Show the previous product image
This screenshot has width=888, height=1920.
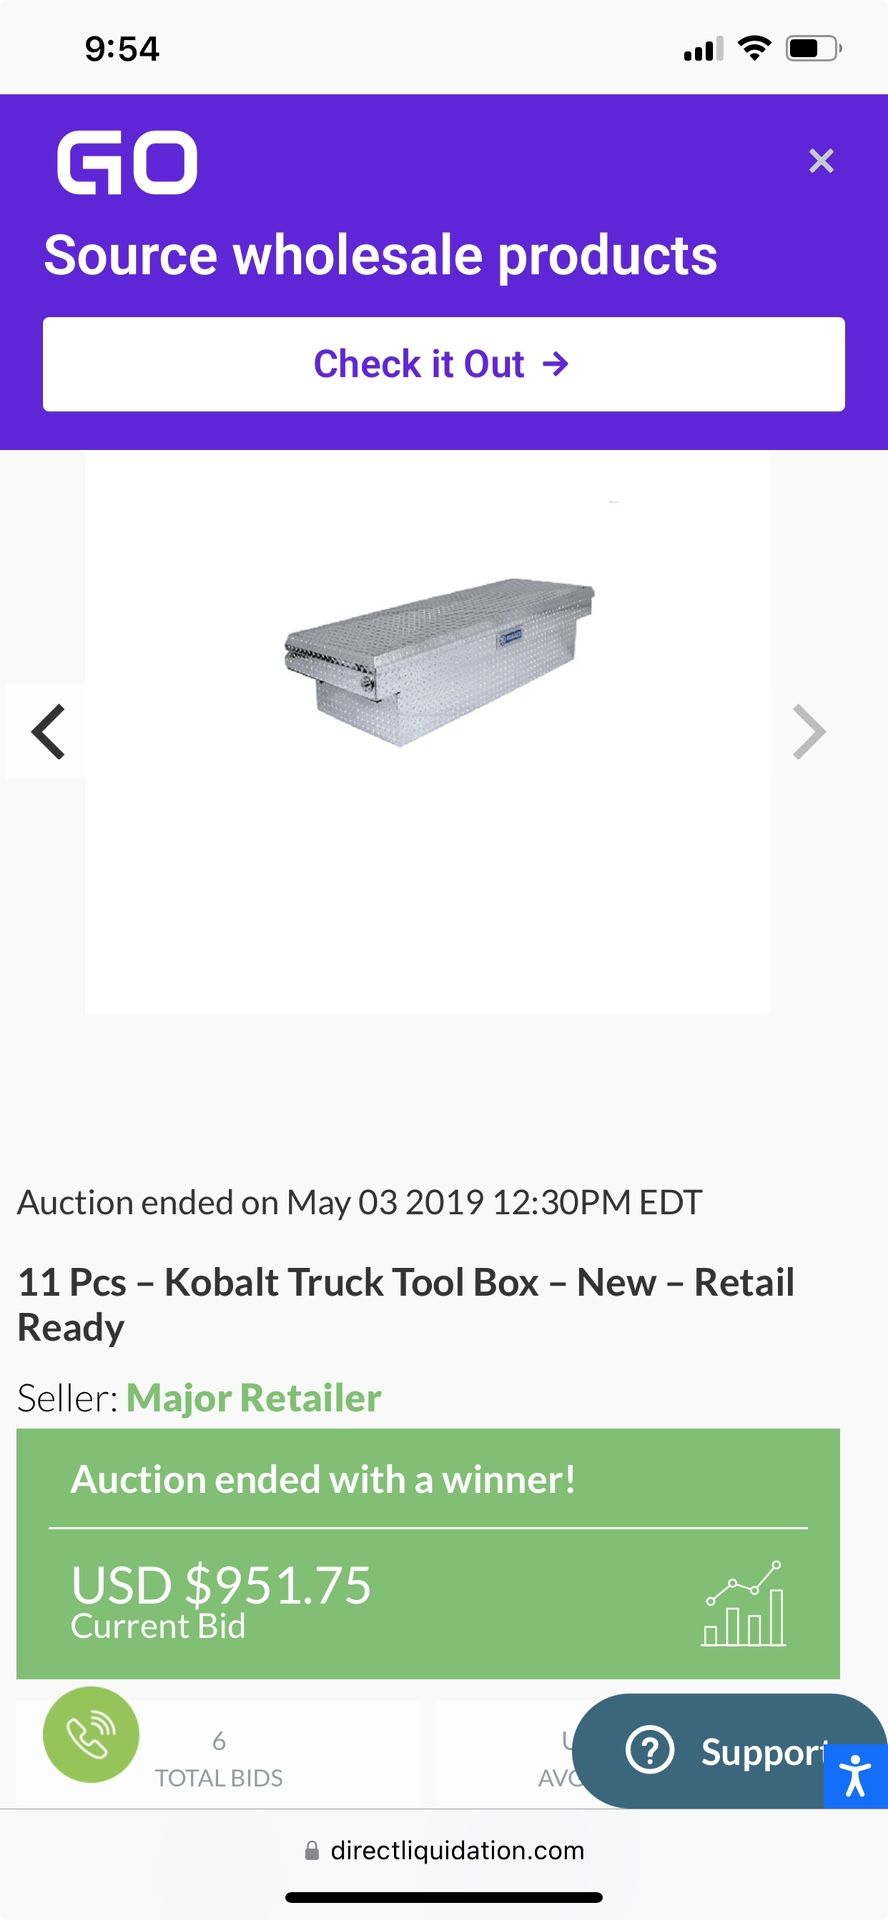coord(48,732)
